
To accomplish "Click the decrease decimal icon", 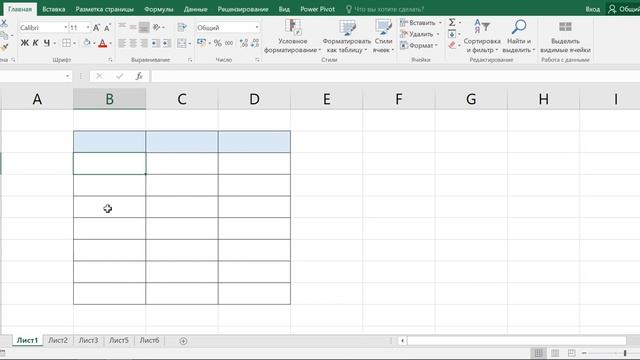I will pyautogui.click(x=255, y=43).
